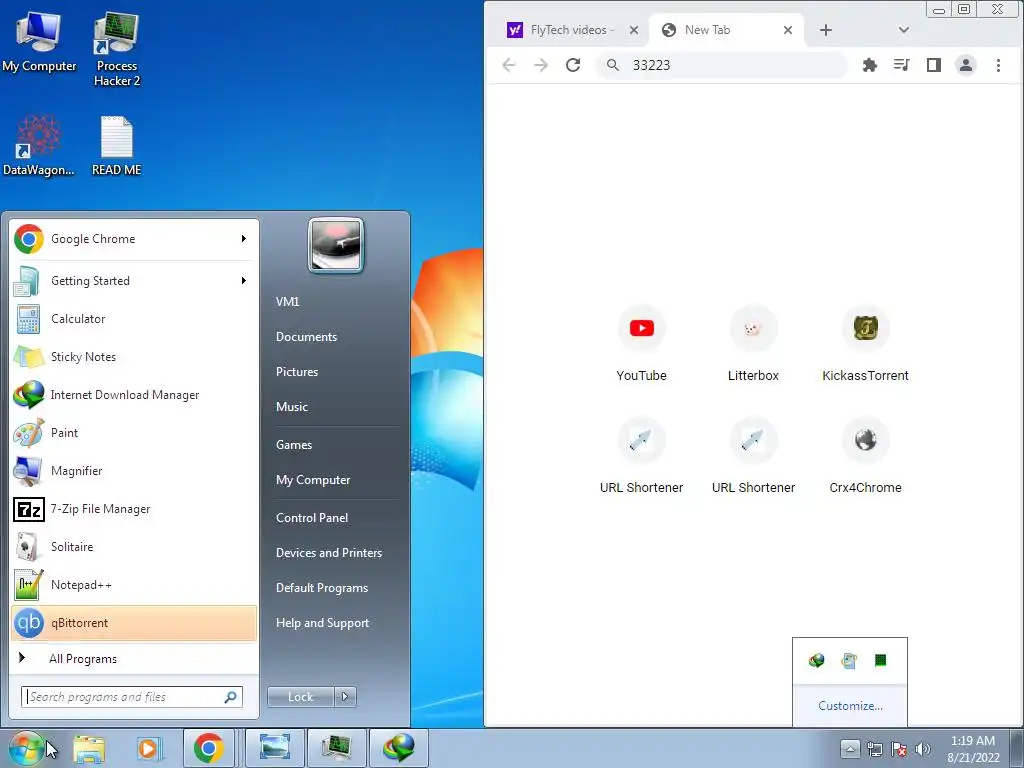This screenshot has height=768, width=1024.
Task: Click green Process Hacker tray popup icon
Action: [880, 660]
